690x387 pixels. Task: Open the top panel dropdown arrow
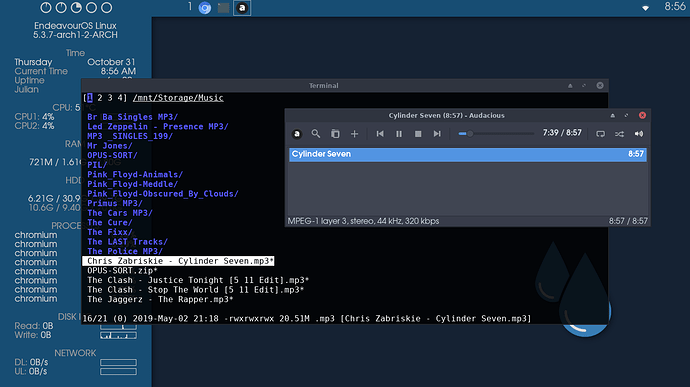coord(645,8)
